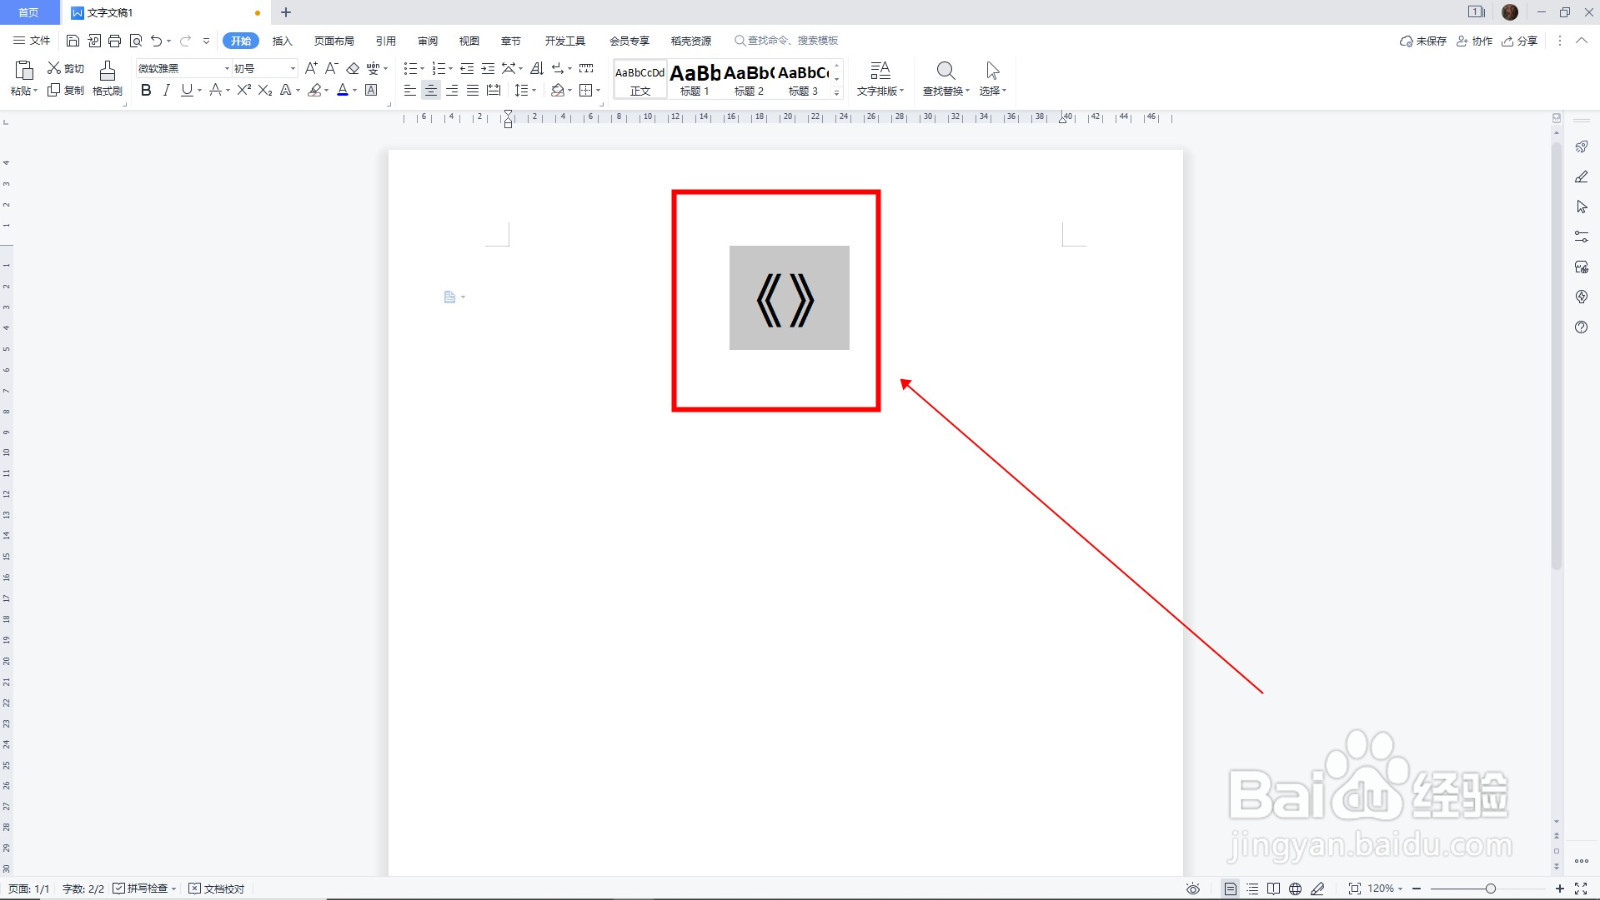
Task: Open the help icon in right sidebar
Action: tap(1581, 327)
